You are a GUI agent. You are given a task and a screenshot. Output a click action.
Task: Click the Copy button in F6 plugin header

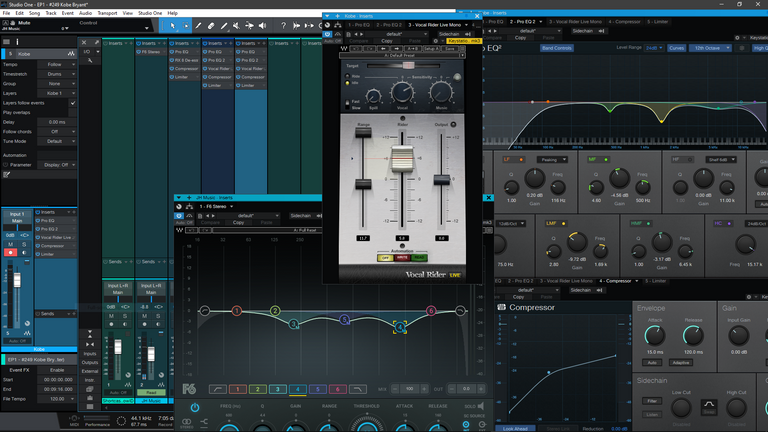tap(238, 222)
